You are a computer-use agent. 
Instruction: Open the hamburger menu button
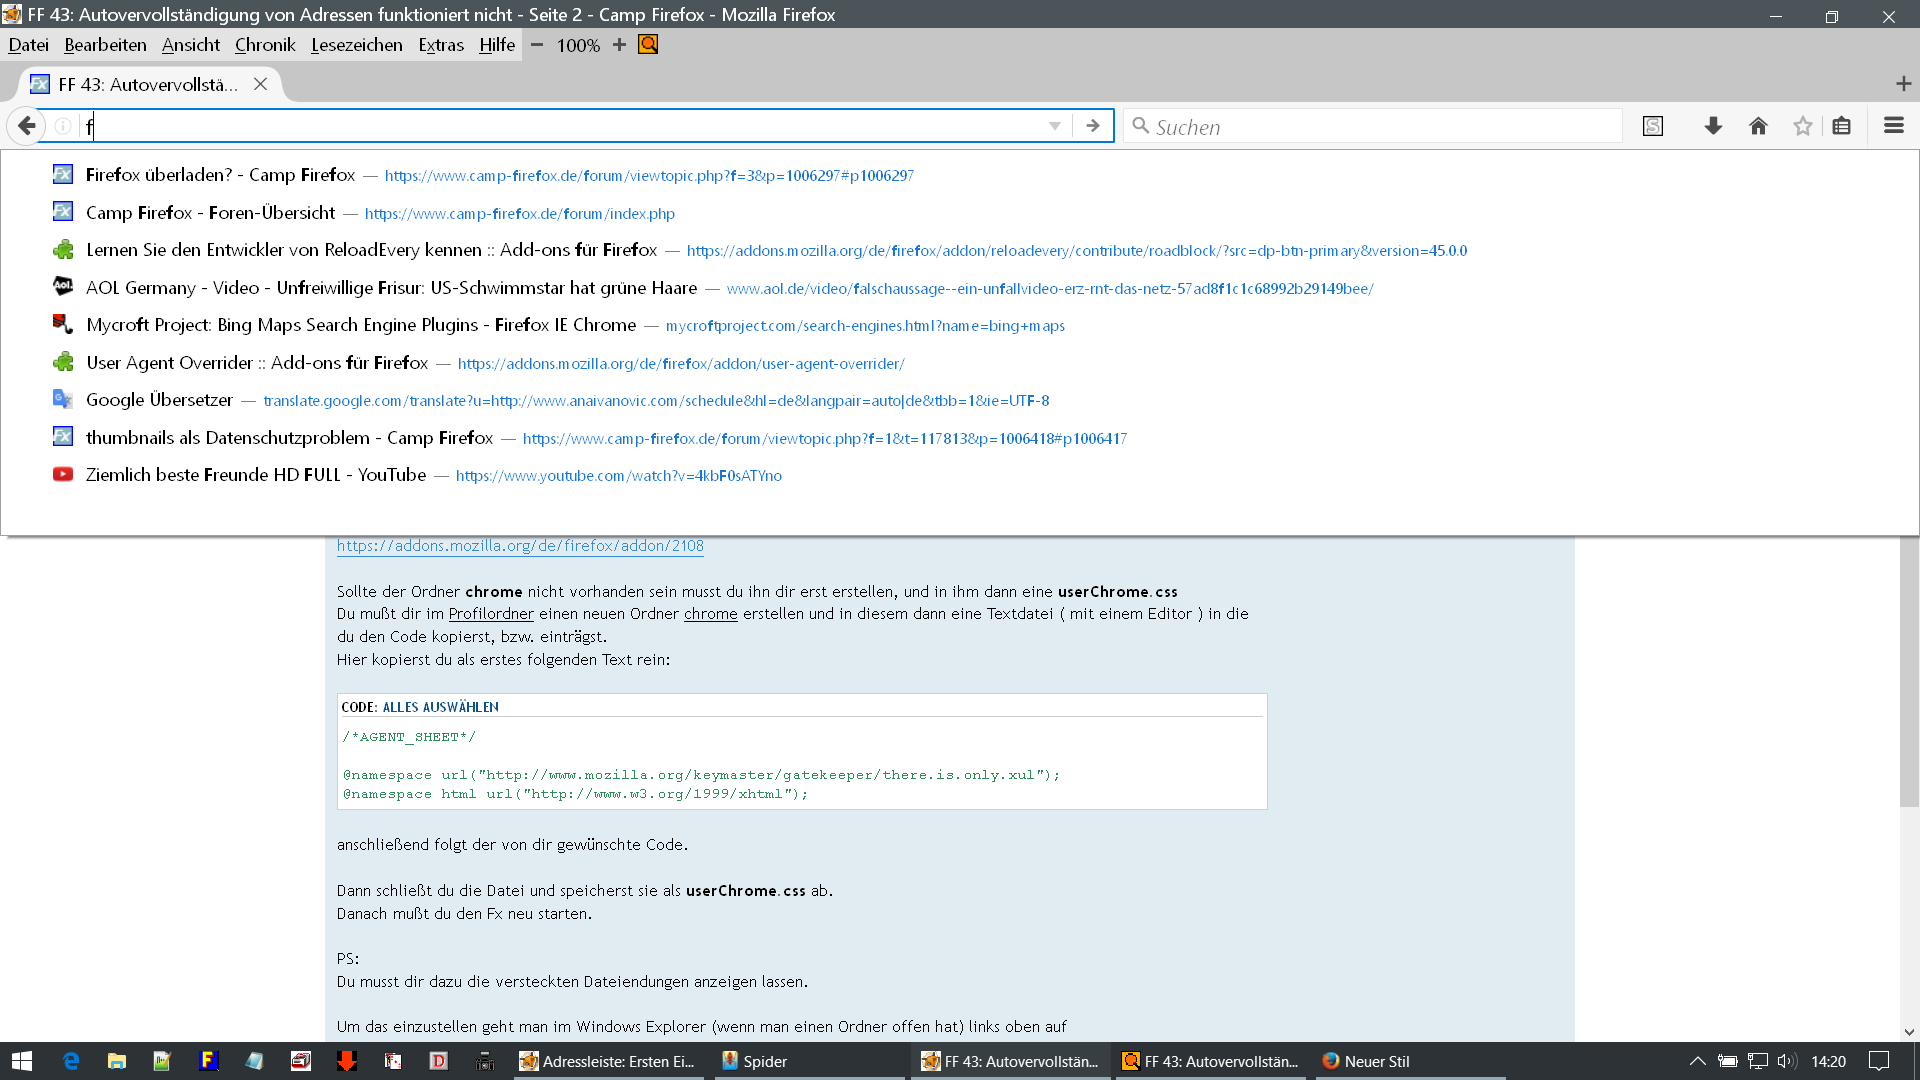point(1893,126)
